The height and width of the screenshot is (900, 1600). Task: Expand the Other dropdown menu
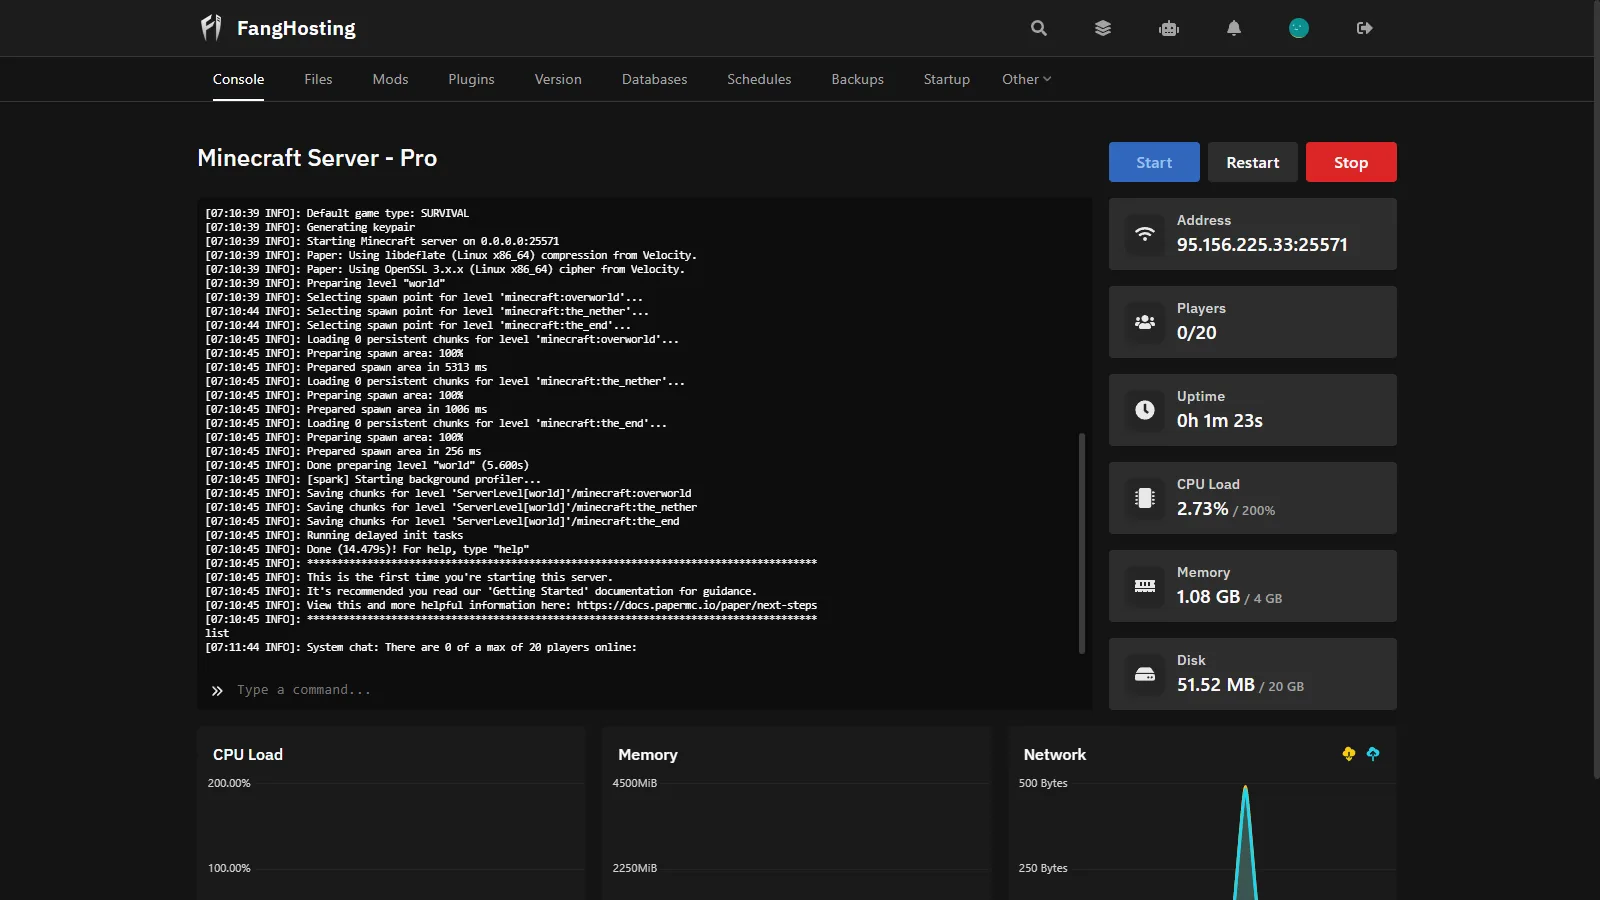click(x=1026, y=79)
